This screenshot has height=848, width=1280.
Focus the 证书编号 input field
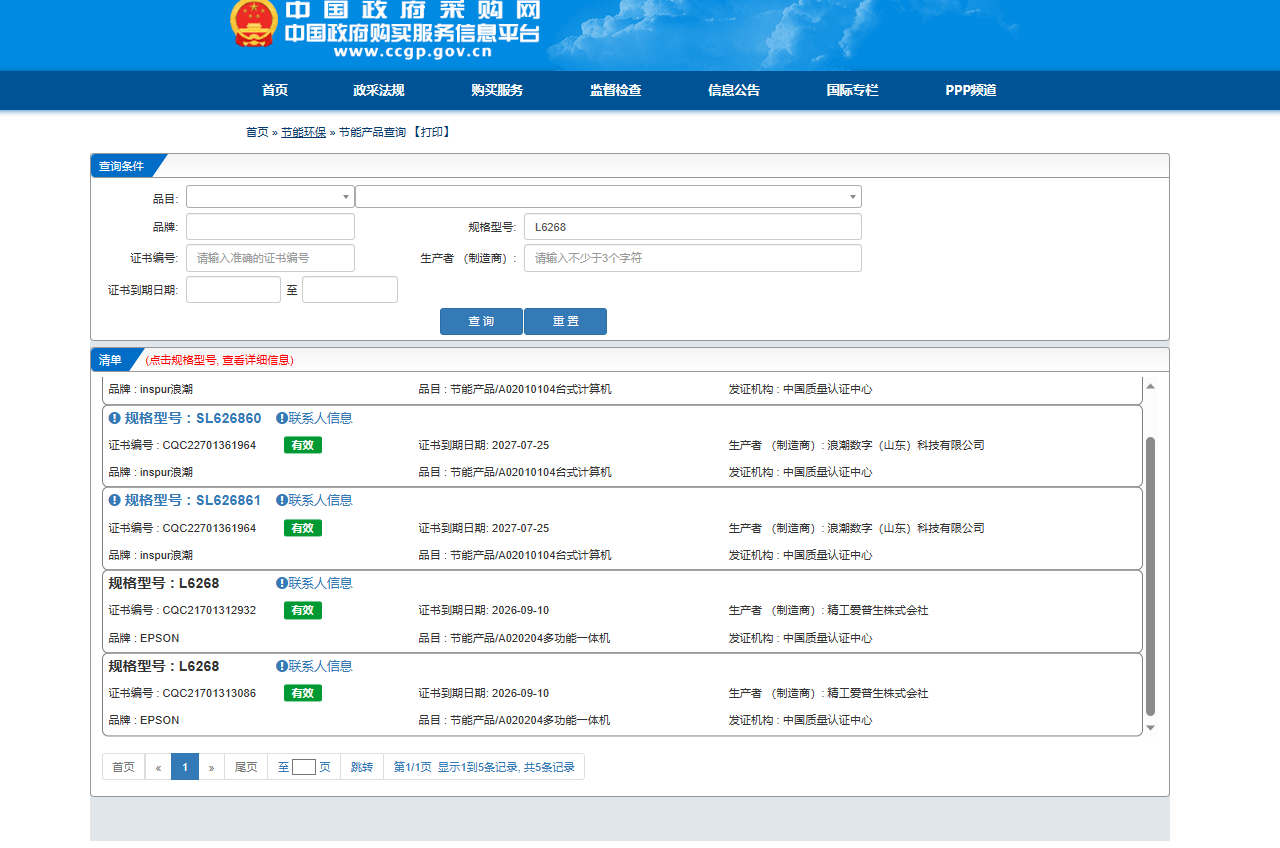click(270, 258)
